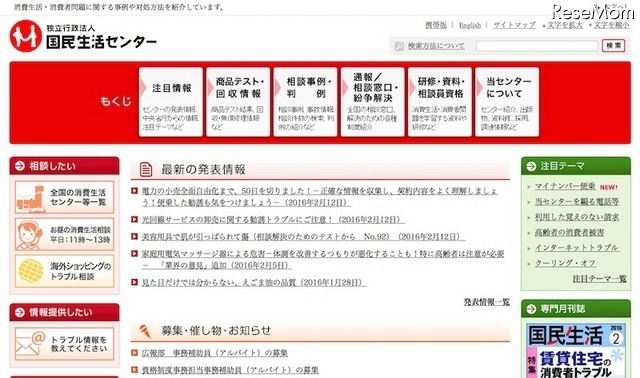Switch to the English site link
Screen dimensions: 640x378
tap(470, 25)
